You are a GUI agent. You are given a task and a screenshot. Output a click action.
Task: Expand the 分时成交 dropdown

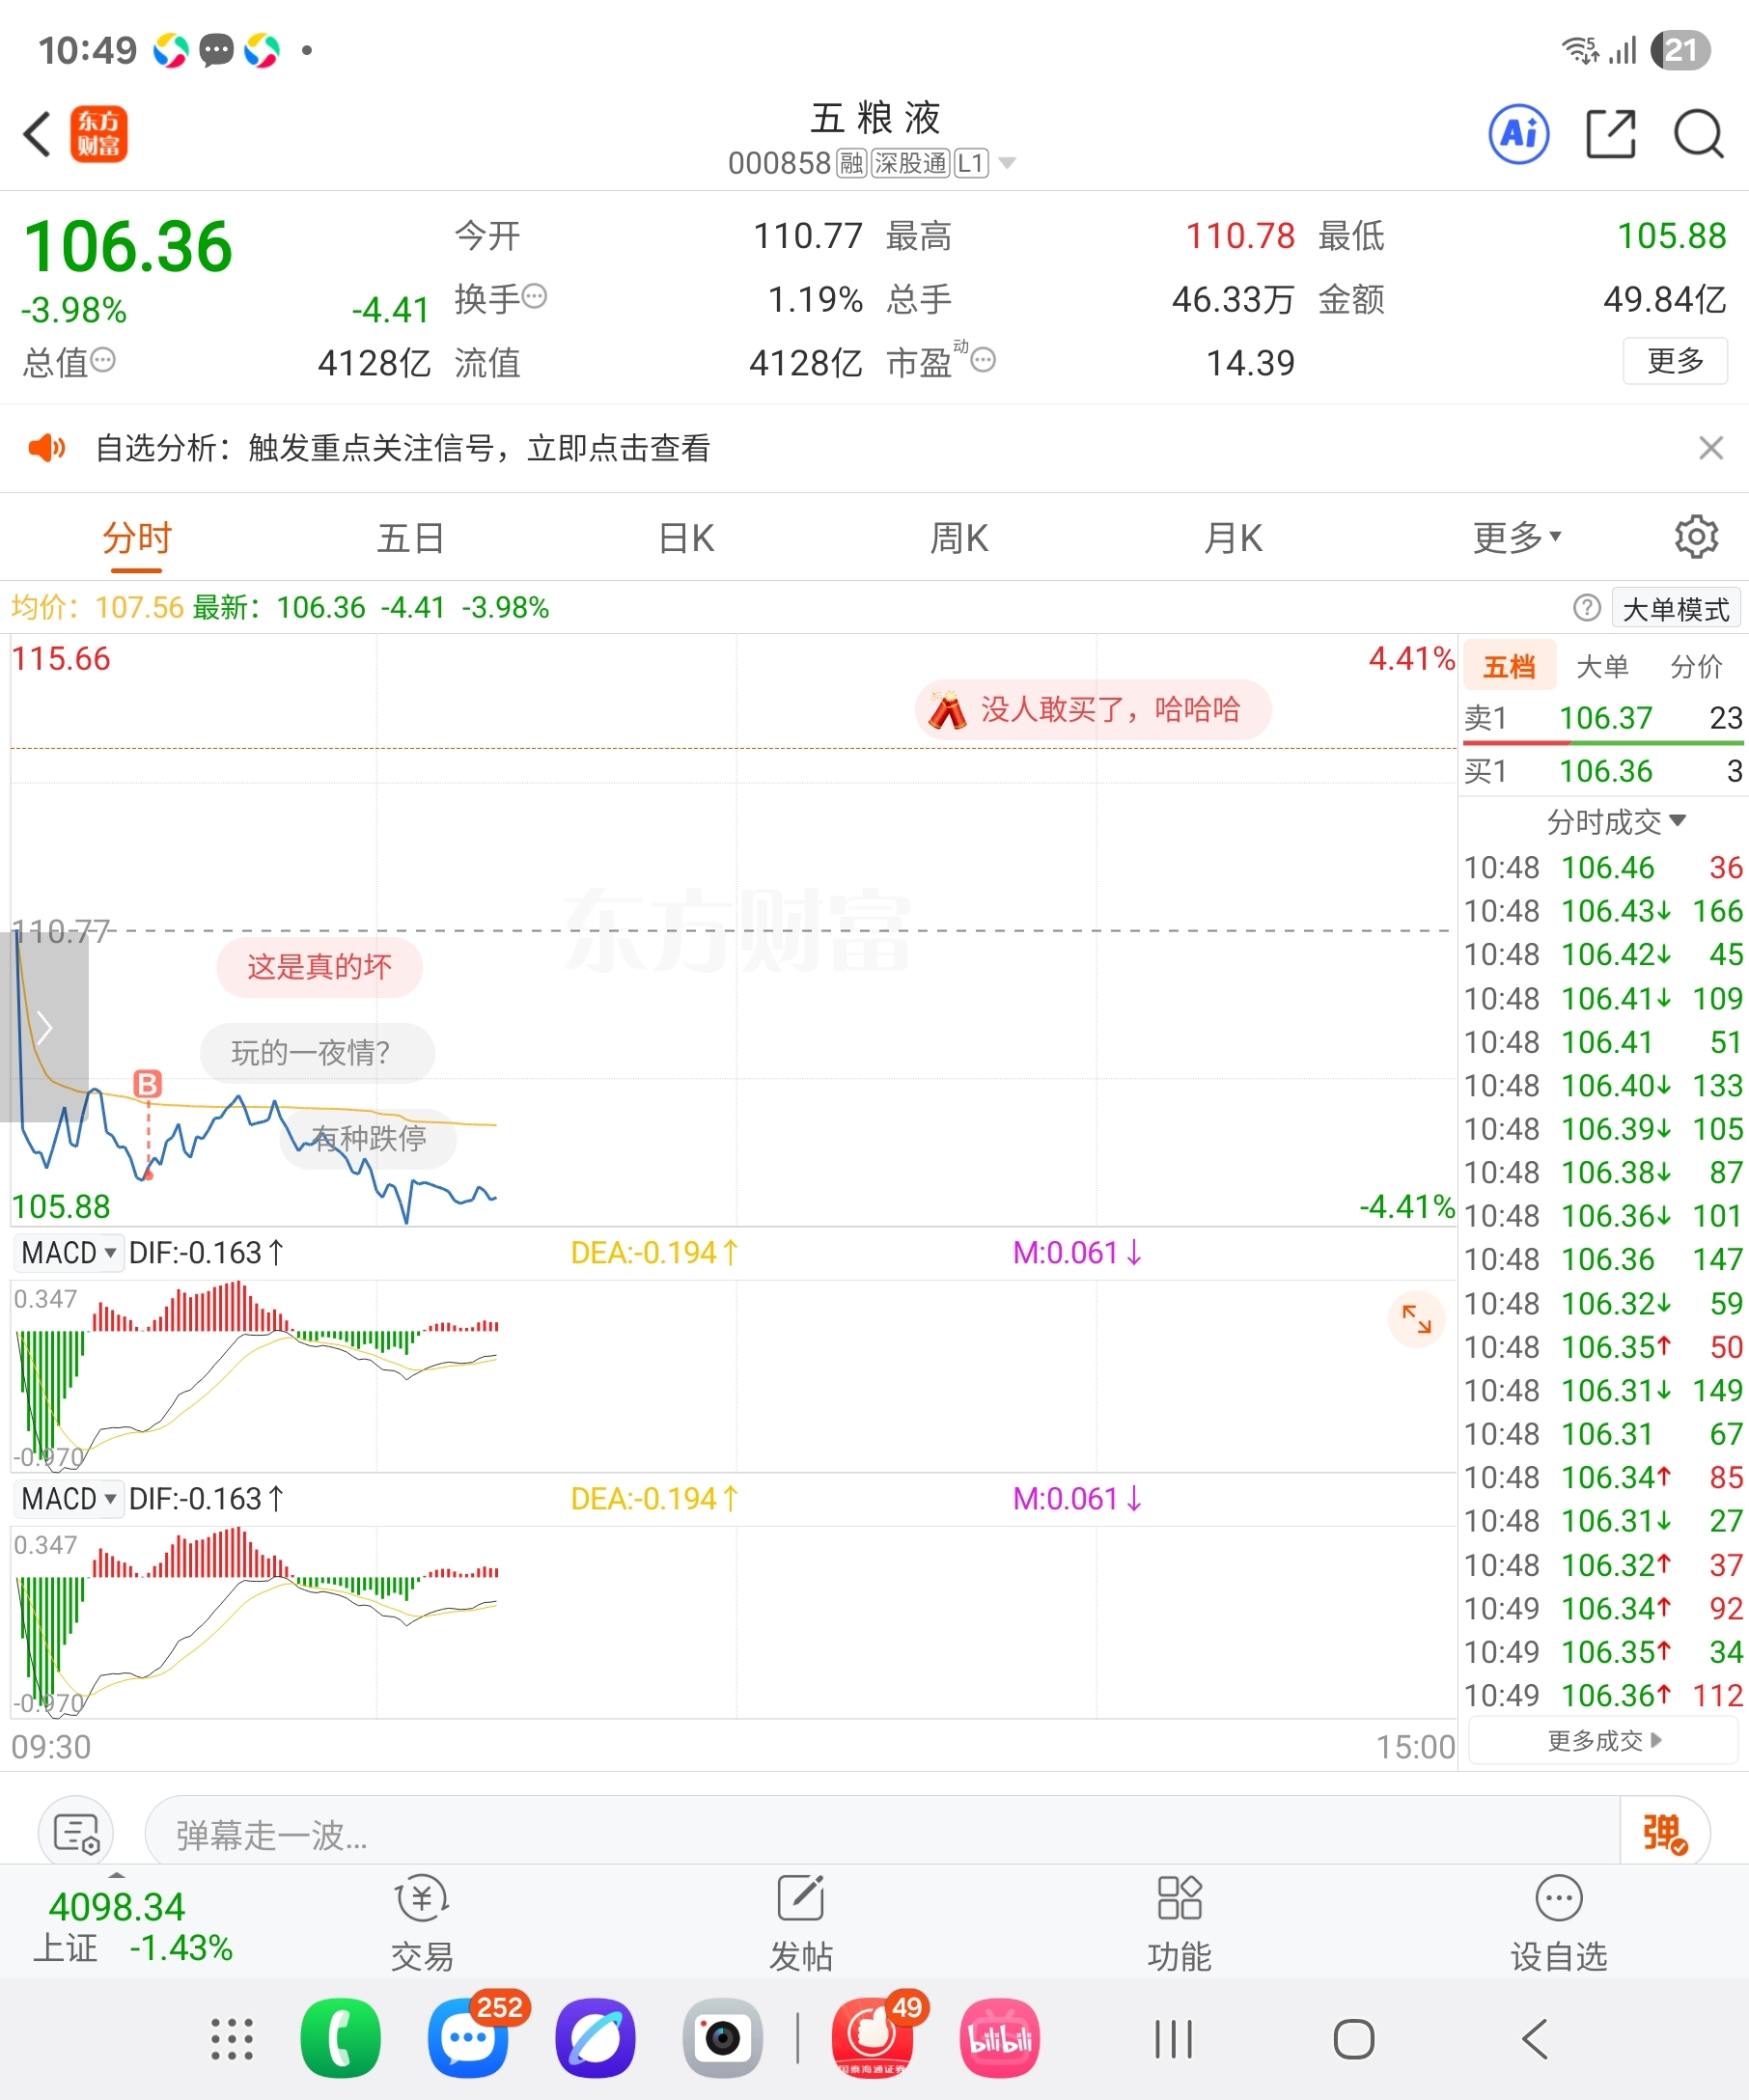1616,821
